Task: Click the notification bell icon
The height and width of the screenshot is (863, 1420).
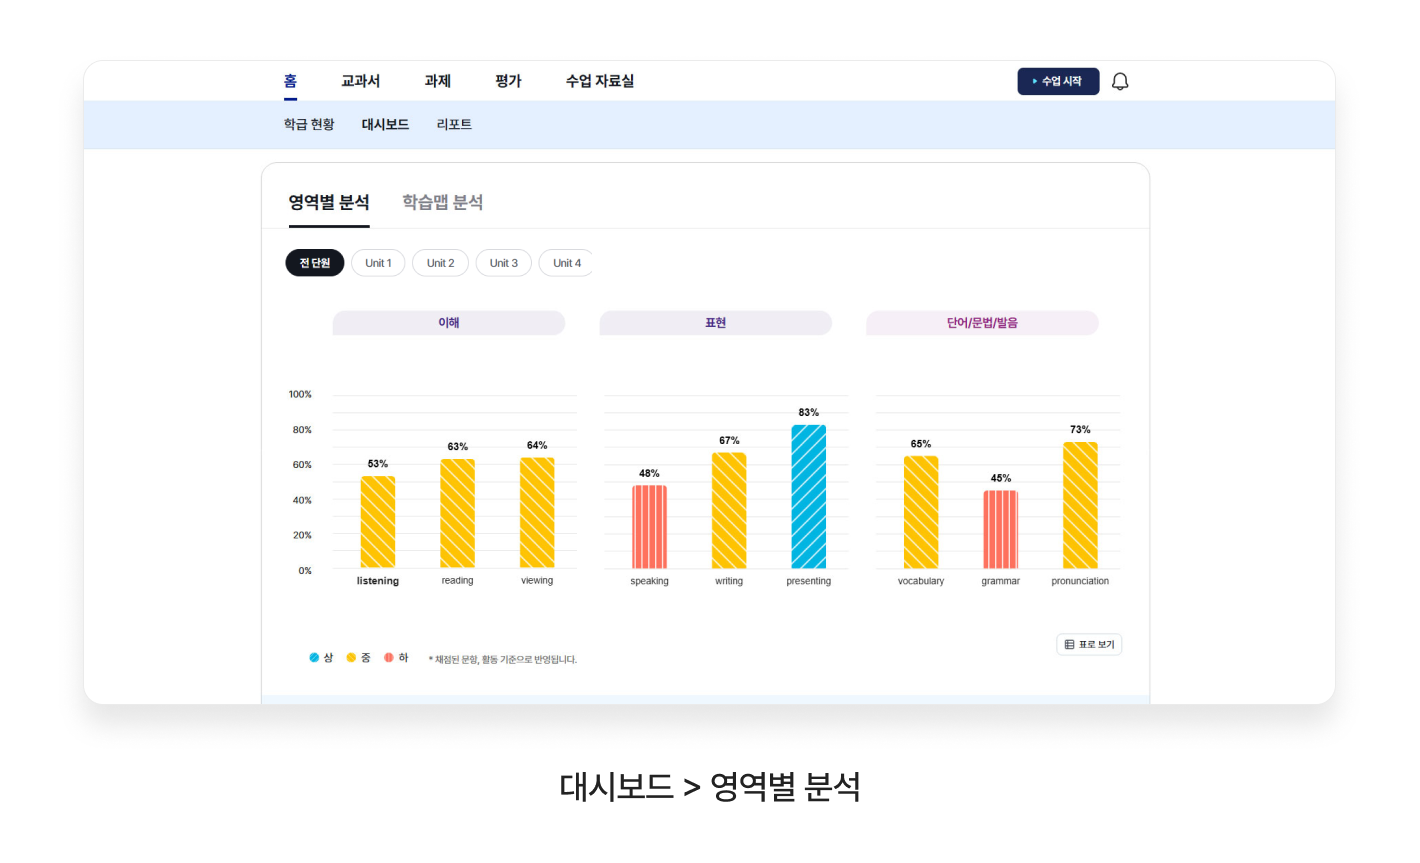Action: 1120,82
